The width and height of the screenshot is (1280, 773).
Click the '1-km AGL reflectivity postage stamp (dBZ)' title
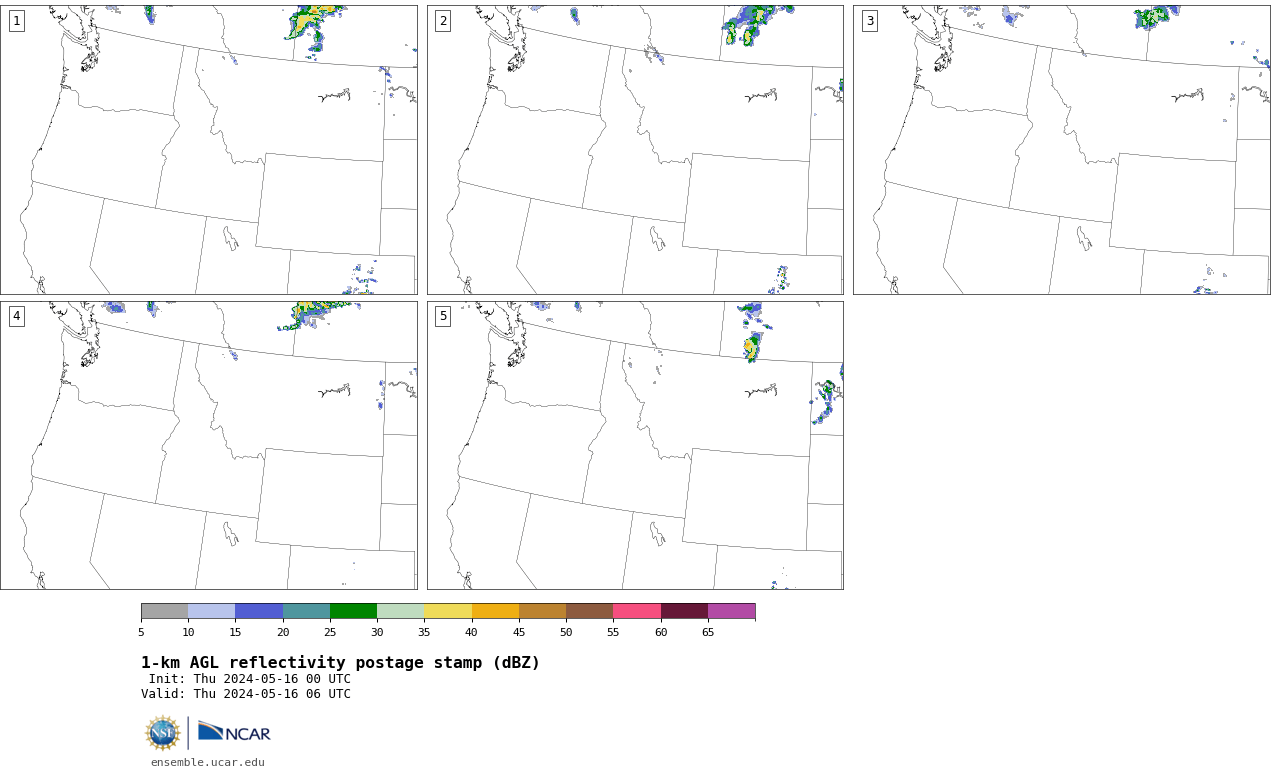(x=340, y=663)
